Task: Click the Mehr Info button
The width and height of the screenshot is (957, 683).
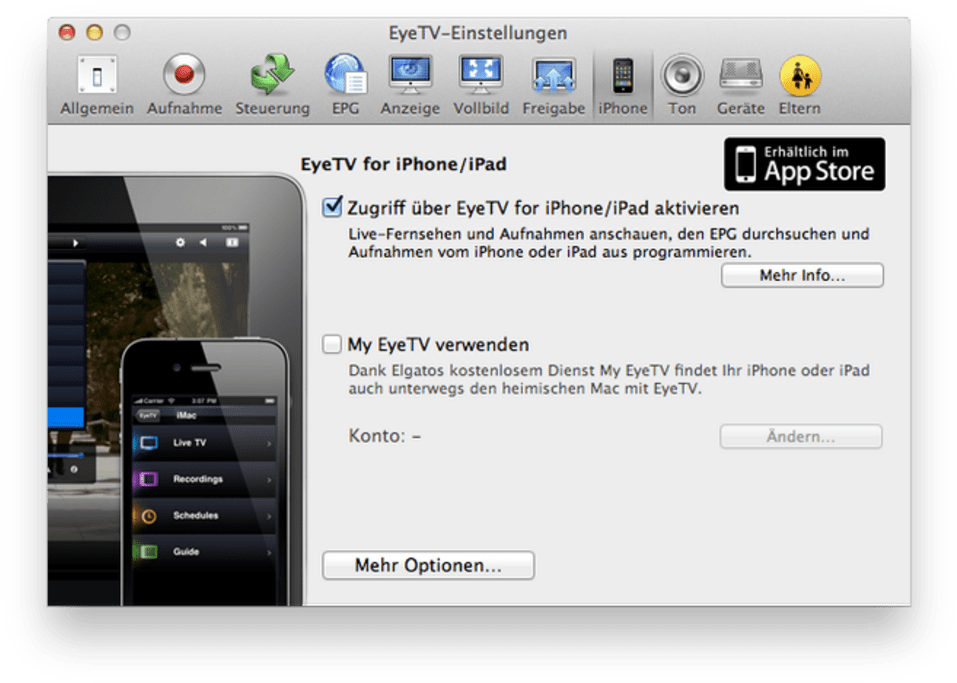Action: point(801,275)
